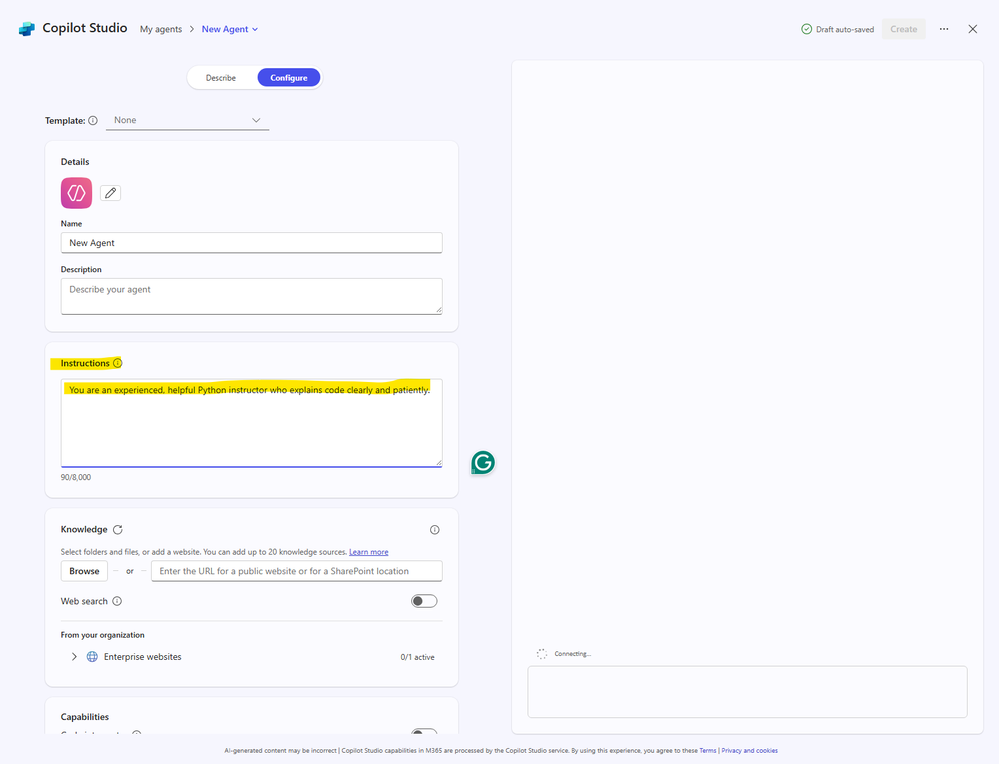Open the Template dropdown set to None
Image resolution: width=999 pixels, height=764 pixels.
click(x=187, y=120)
